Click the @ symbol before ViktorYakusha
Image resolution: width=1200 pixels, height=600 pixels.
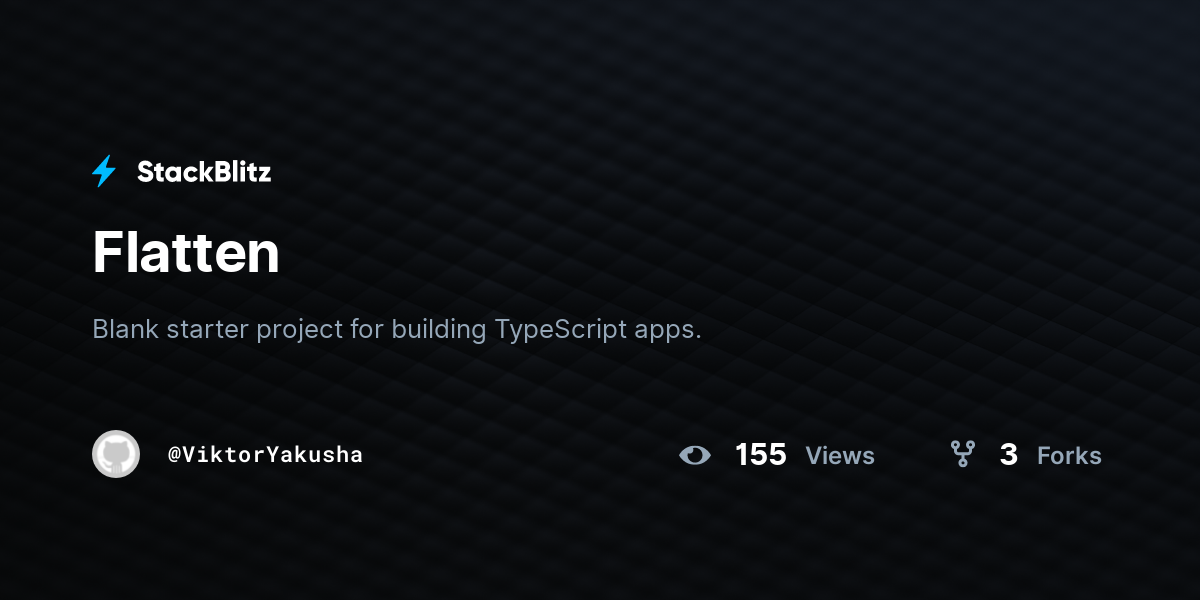pos(174,455)
